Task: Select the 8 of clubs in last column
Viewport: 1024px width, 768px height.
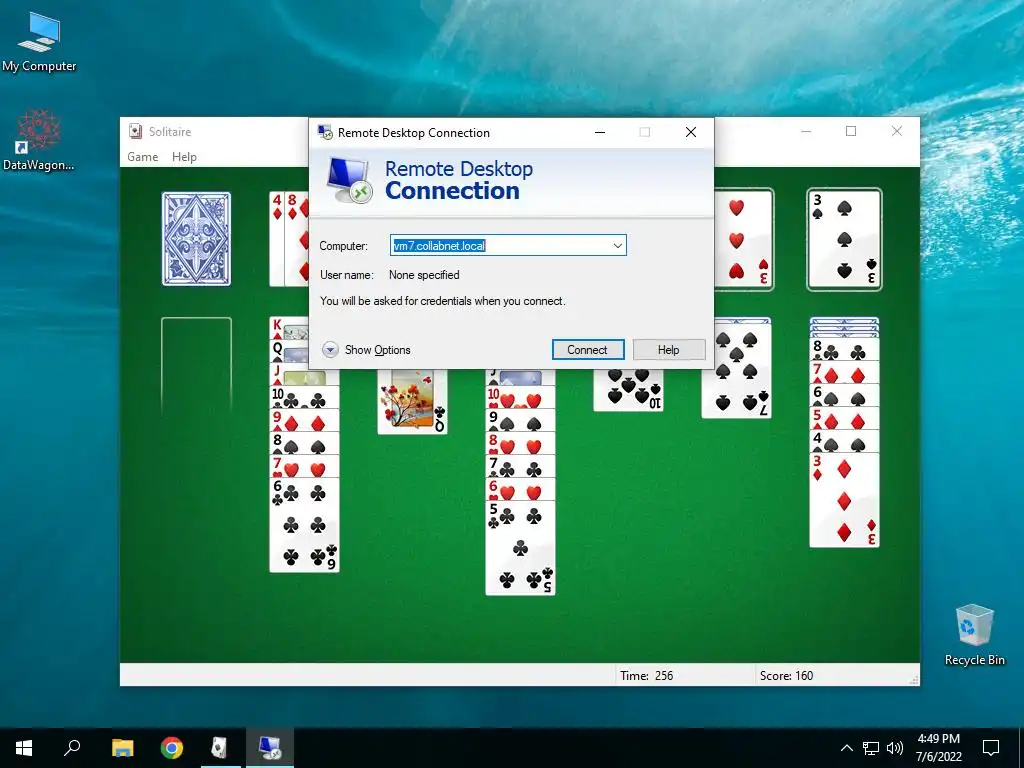Action: [x=844, y=351]
